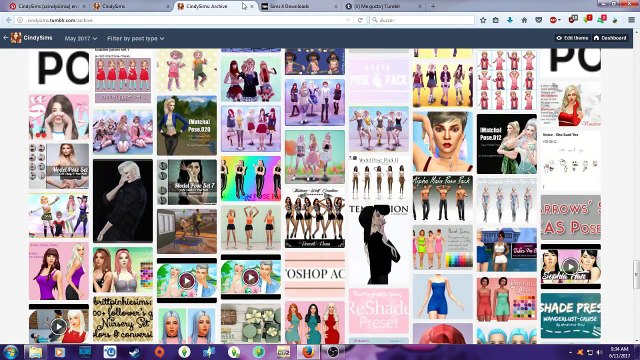Click the URL address bar

point(184,20)
